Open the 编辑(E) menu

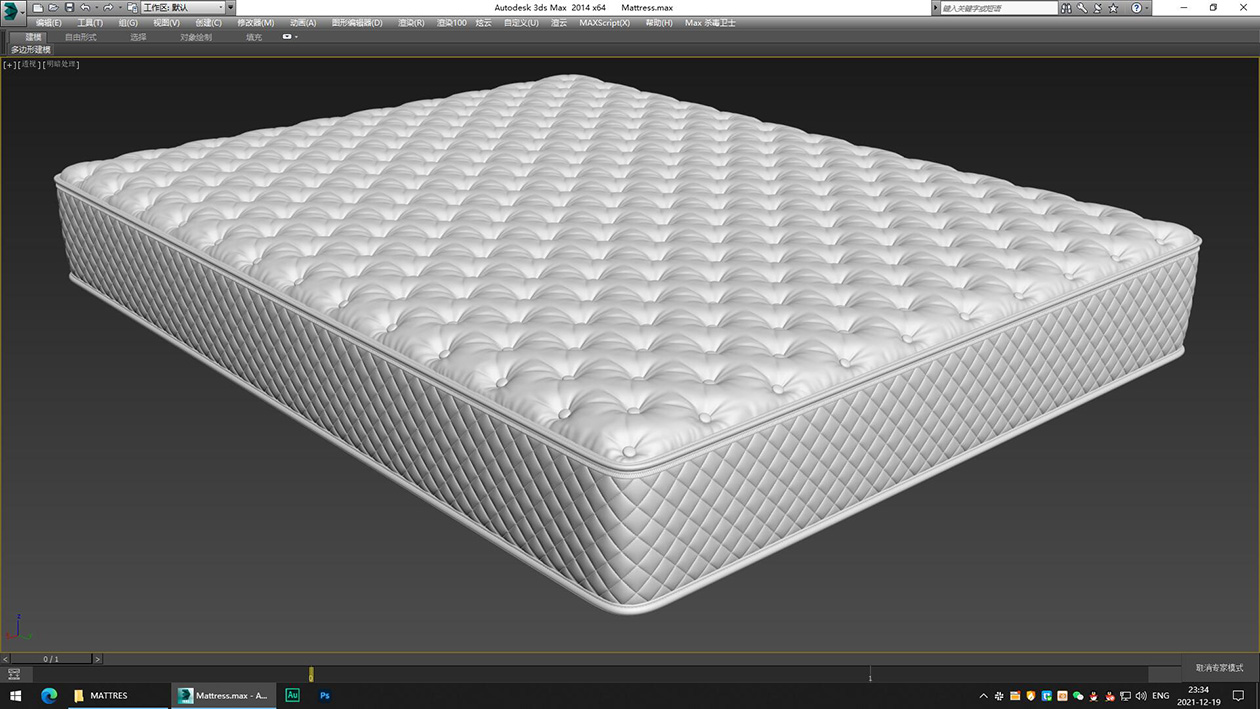pos(48,23)
